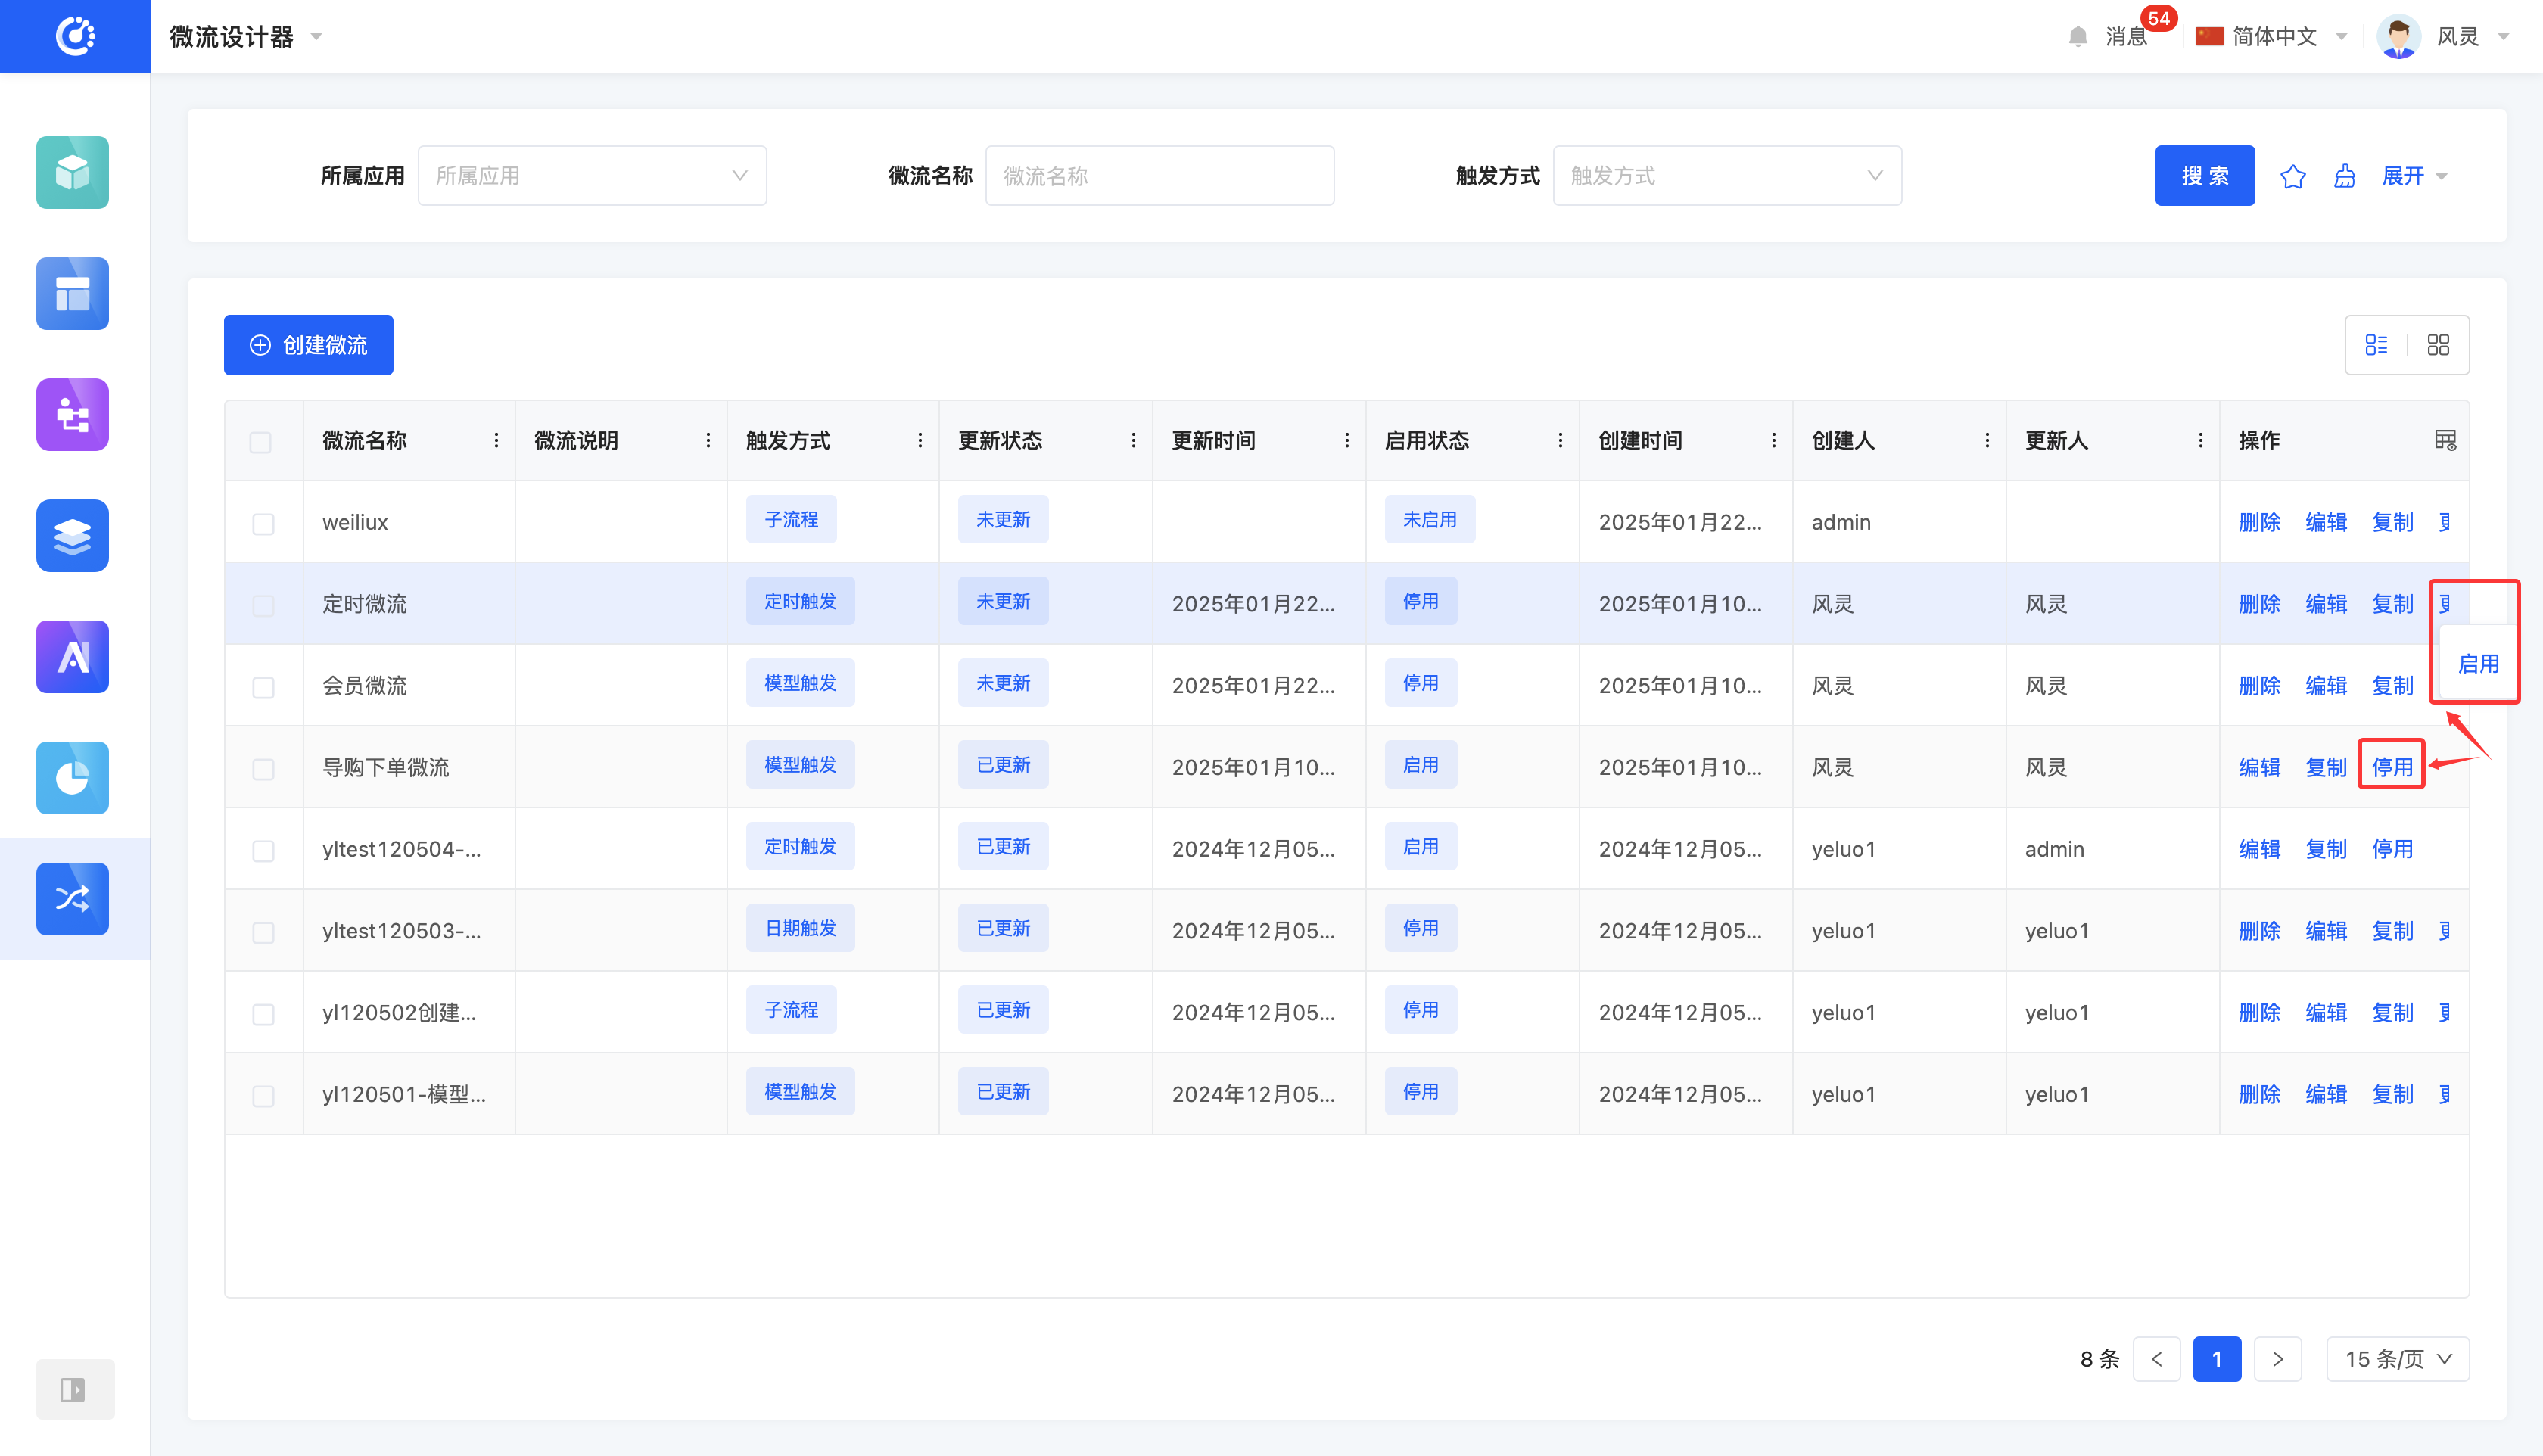Open the AI module in sidebar
The image size is (2543, 1456).
pos(72,657)
